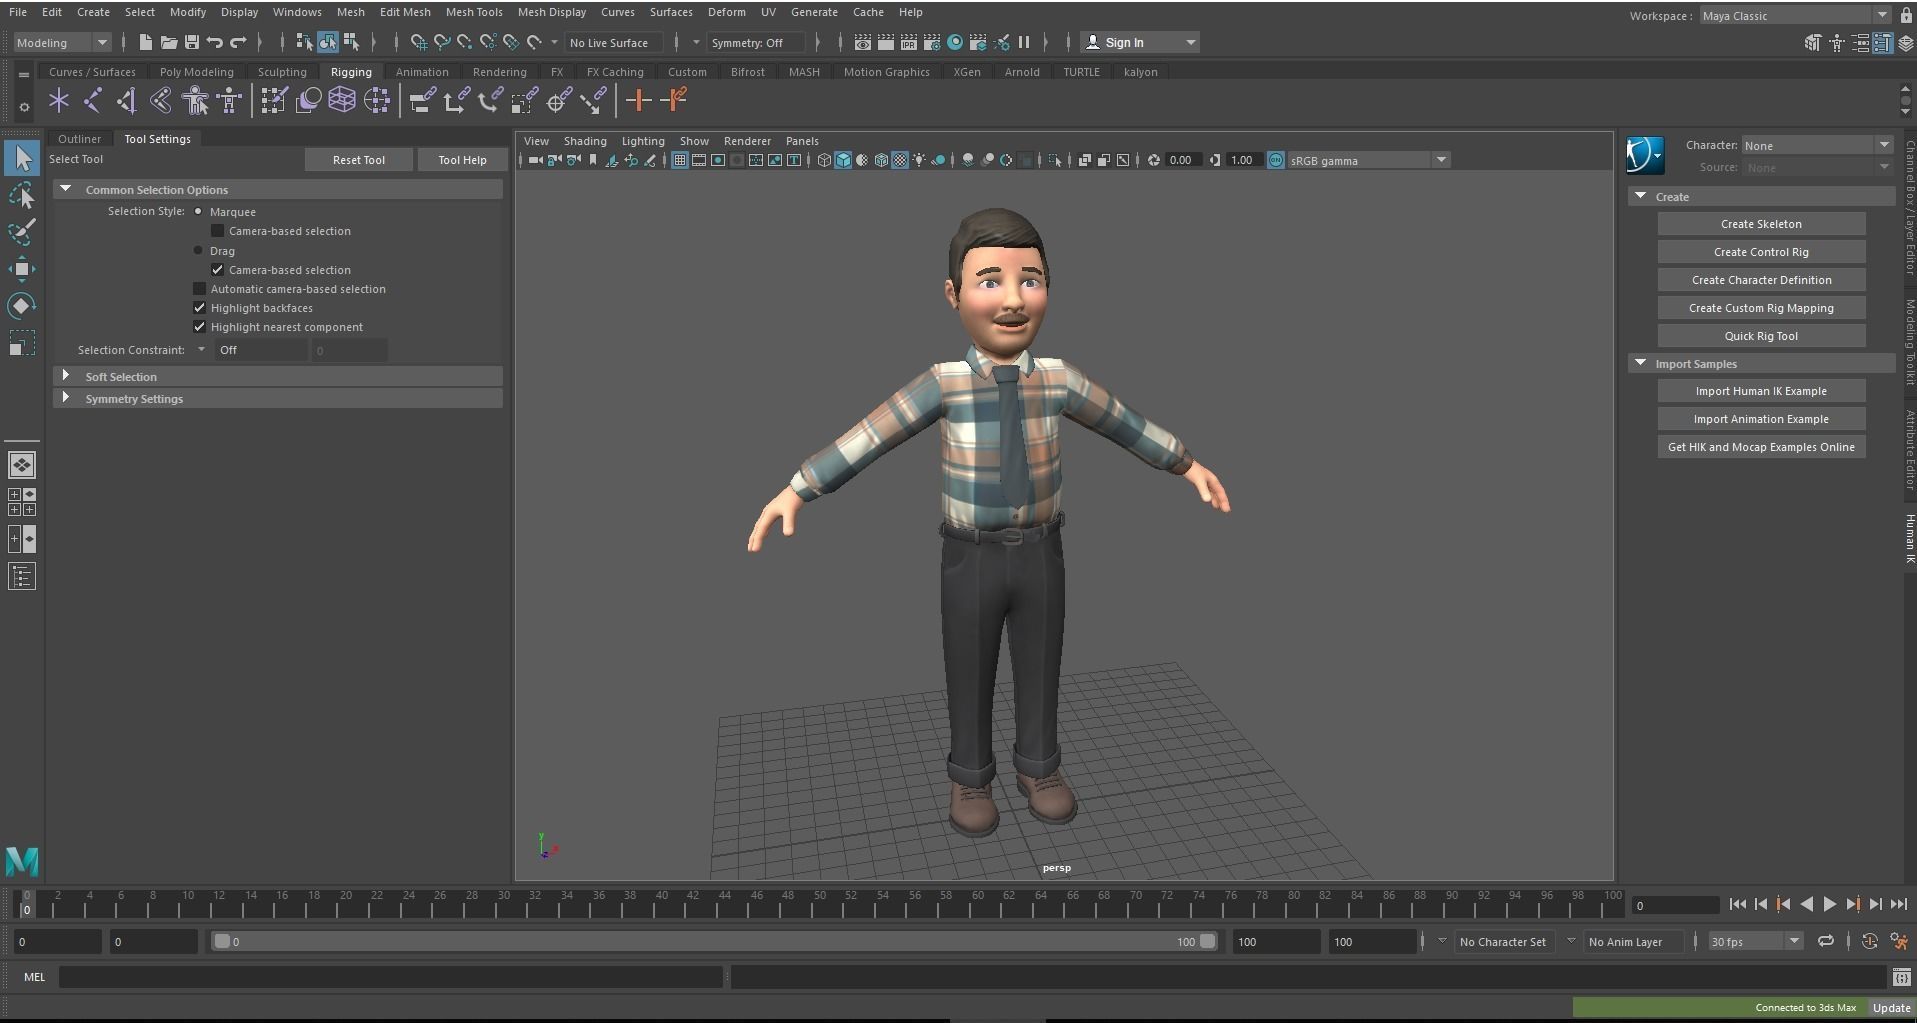Switch to the Outliner tab

[x=79, y=139]
